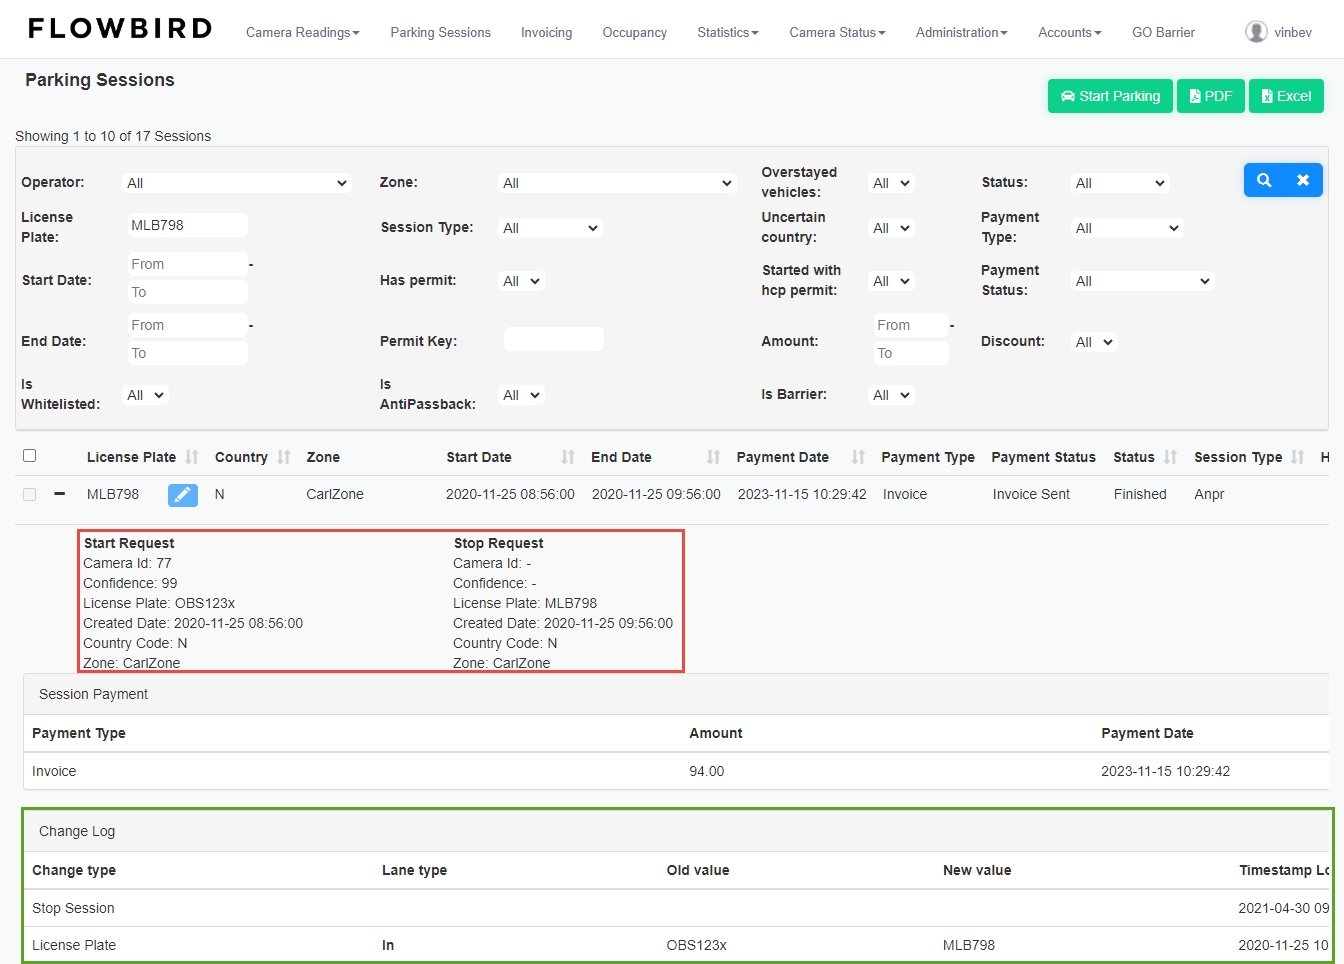Open the Accounts menu
Image resolution: width=1344 pixels, height=964 pixels.
pos(1070,32)
